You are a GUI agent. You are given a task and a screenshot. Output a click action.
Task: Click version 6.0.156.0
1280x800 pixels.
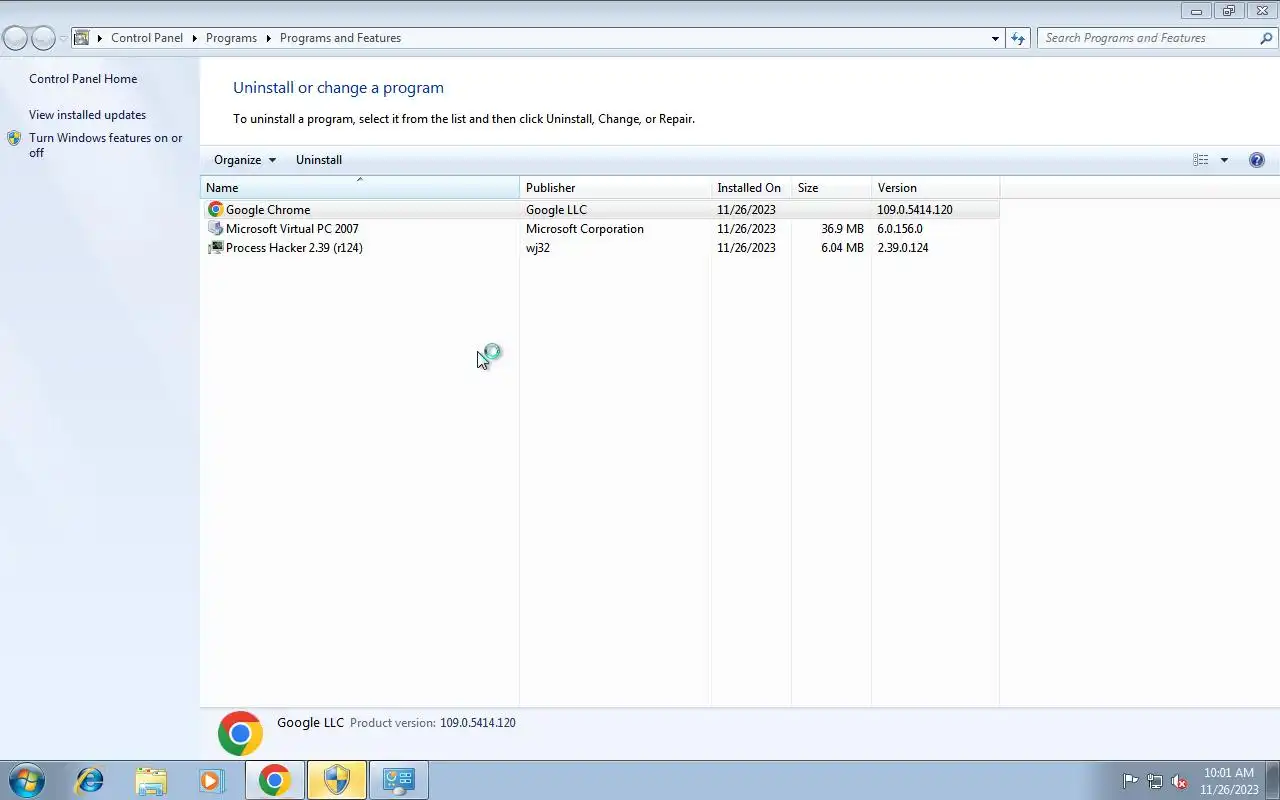[x=900, y=229]
